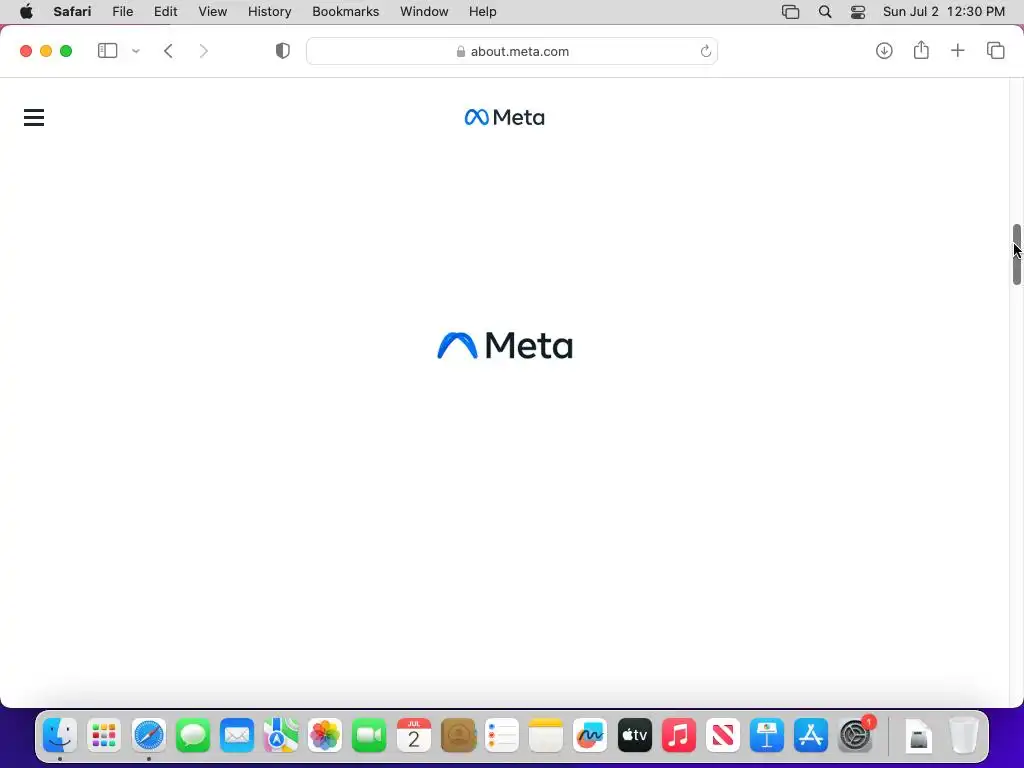Click the date and time in menu bar
This screenshot has width=1024, height=768.
click(x=944, y=12)
